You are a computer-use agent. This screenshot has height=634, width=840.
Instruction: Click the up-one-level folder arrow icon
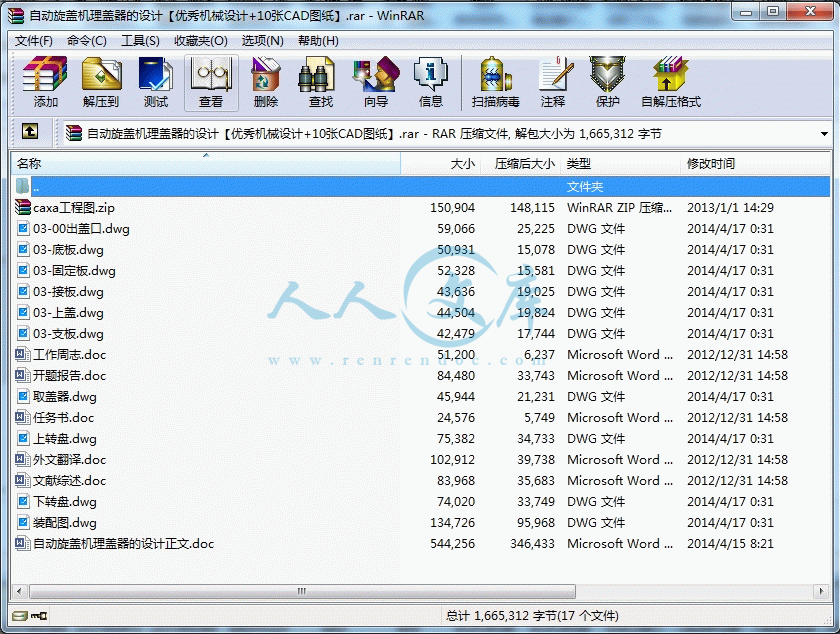point(30,131)
